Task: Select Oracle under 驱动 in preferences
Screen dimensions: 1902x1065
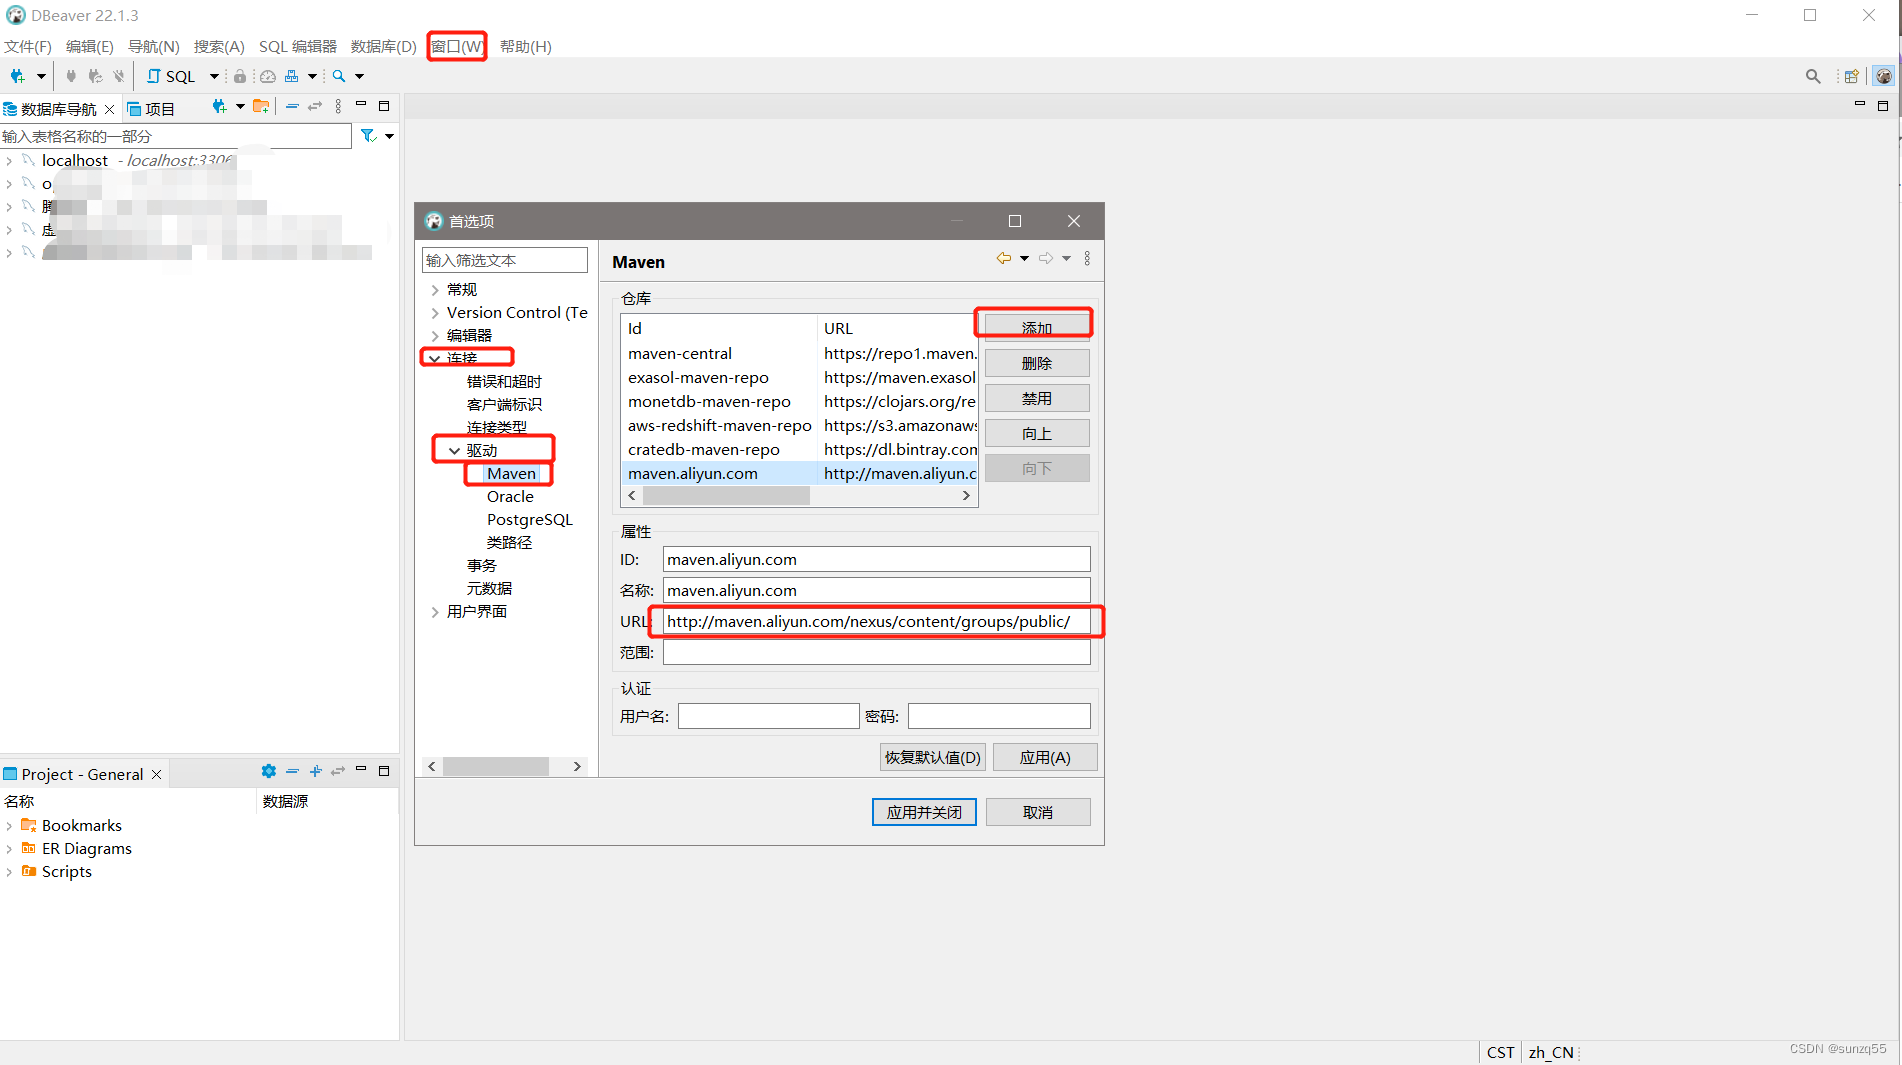Action: click(510, 497)
